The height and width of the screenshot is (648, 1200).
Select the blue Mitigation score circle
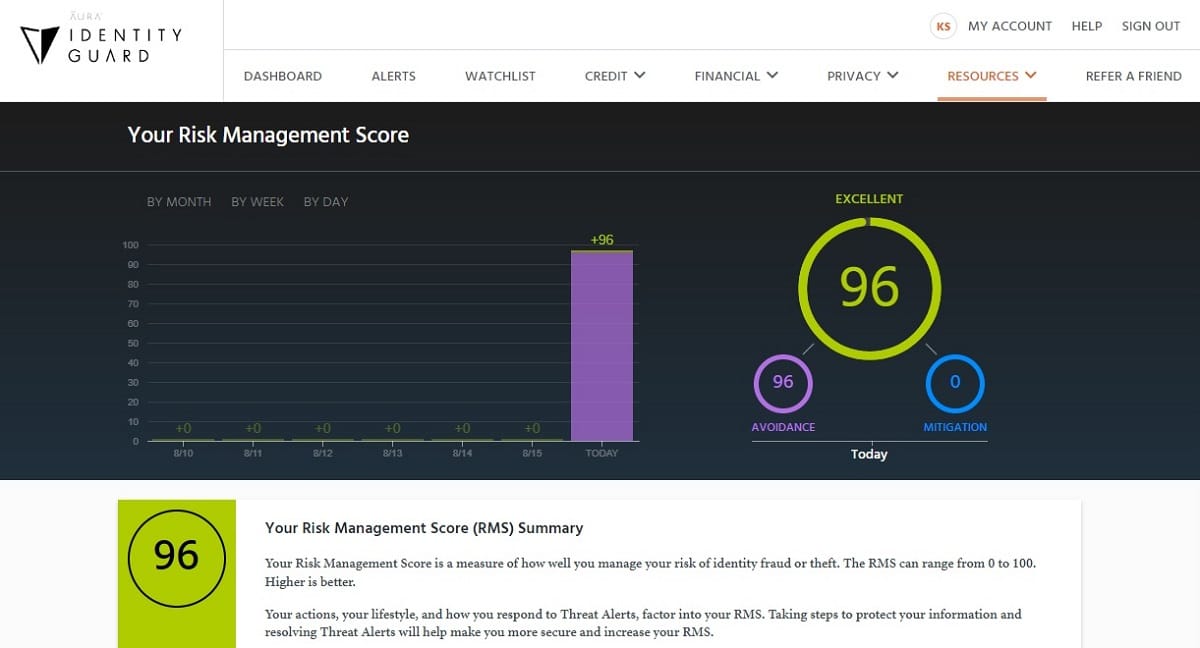click(x=955, y=383)
